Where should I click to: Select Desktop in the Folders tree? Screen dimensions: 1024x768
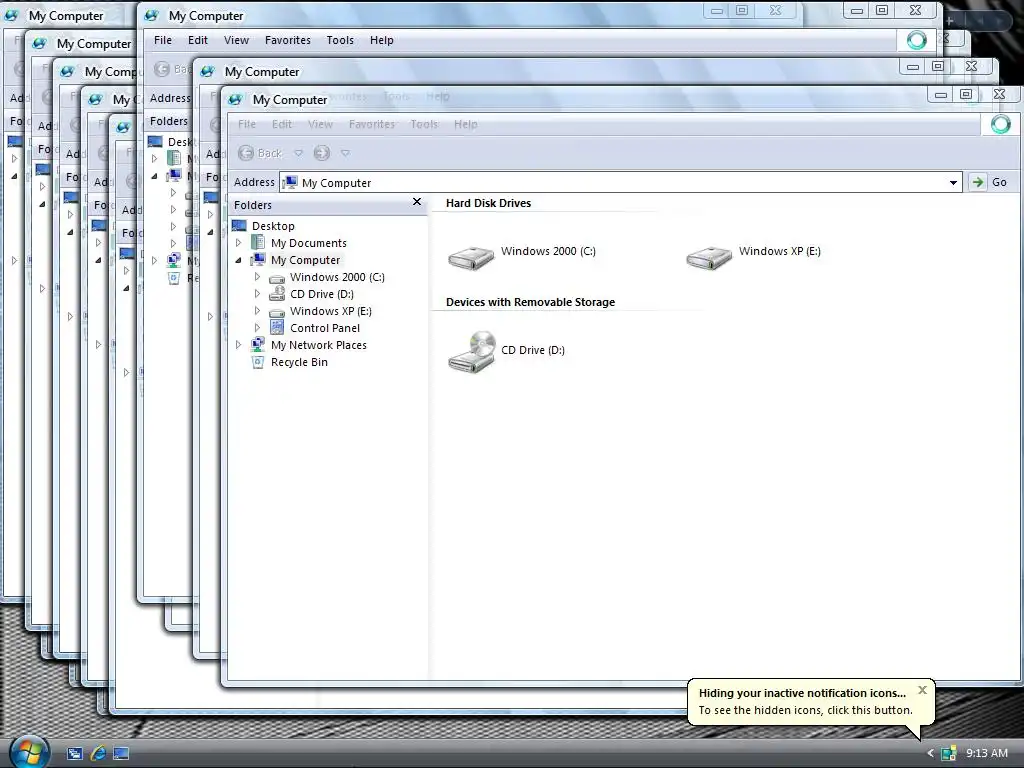273,226
